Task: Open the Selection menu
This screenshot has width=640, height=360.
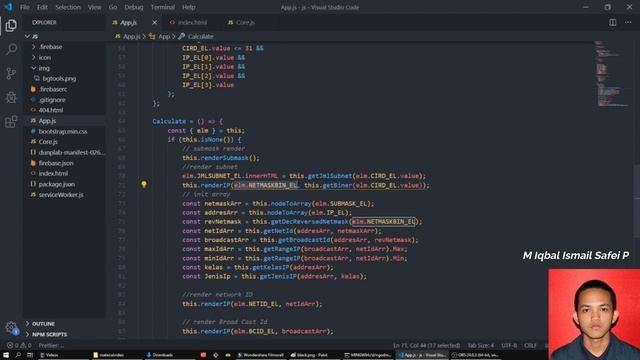Action: pos(68,7)
